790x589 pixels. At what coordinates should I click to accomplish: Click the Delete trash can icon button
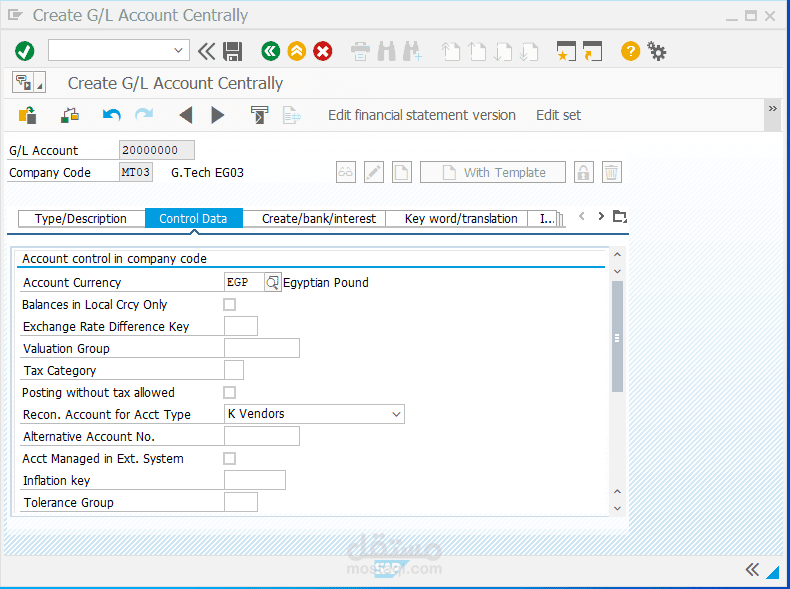(x=611, y=172)
